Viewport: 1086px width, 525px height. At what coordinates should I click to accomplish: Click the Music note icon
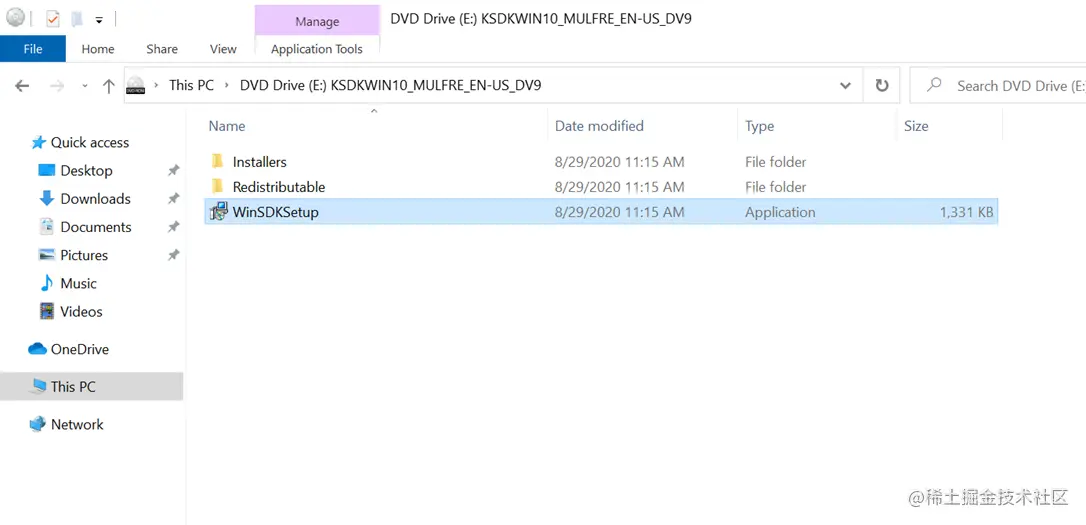(x=46, y=283)
